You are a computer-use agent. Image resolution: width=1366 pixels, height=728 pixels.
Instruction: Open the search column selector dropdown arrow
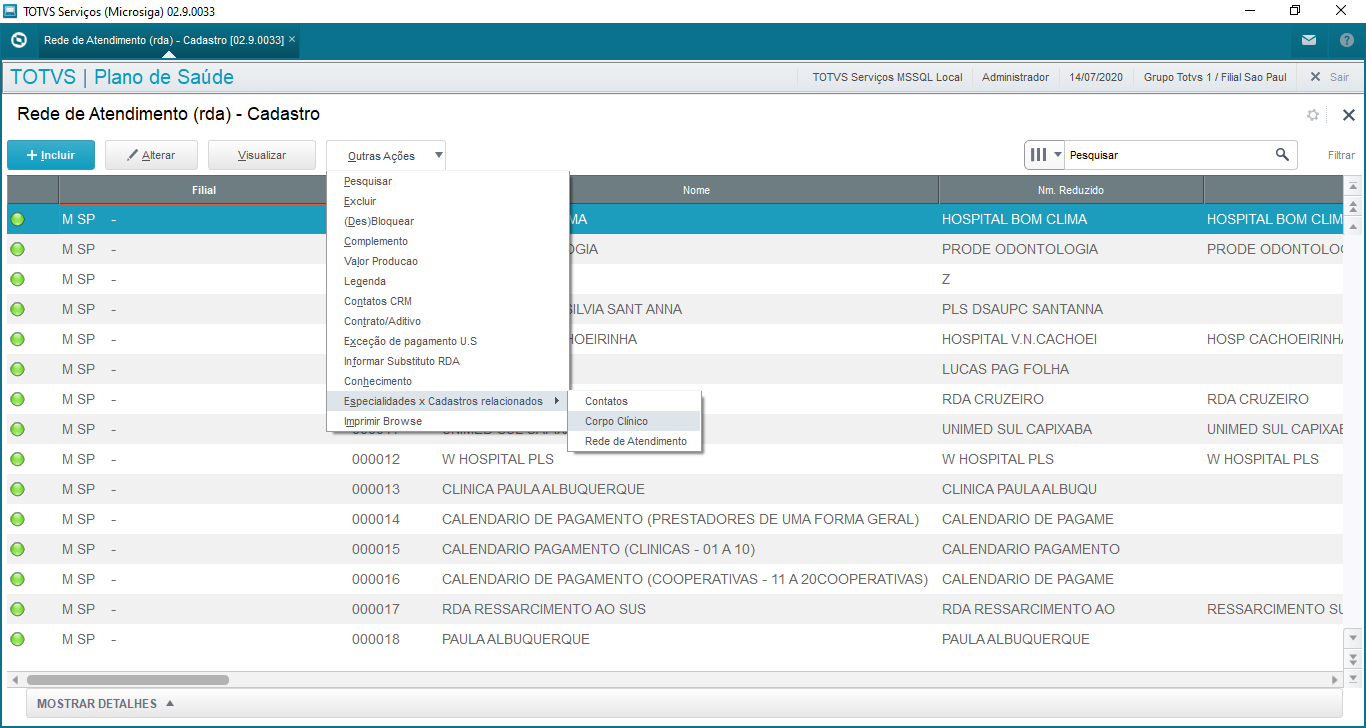[x=1058, y=155]
